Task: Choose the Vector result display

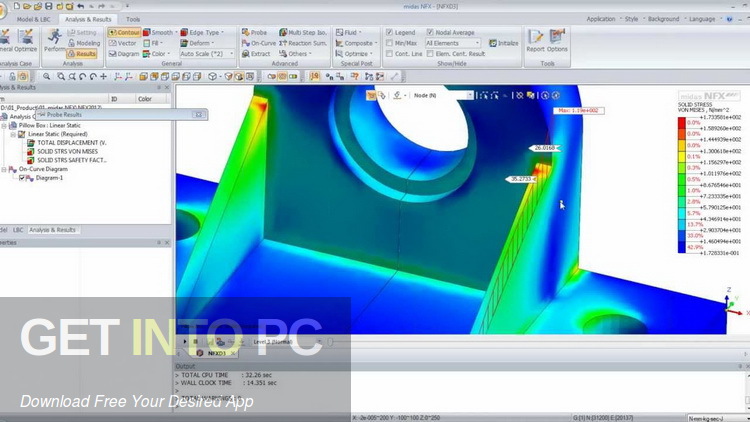Action: 123,43
